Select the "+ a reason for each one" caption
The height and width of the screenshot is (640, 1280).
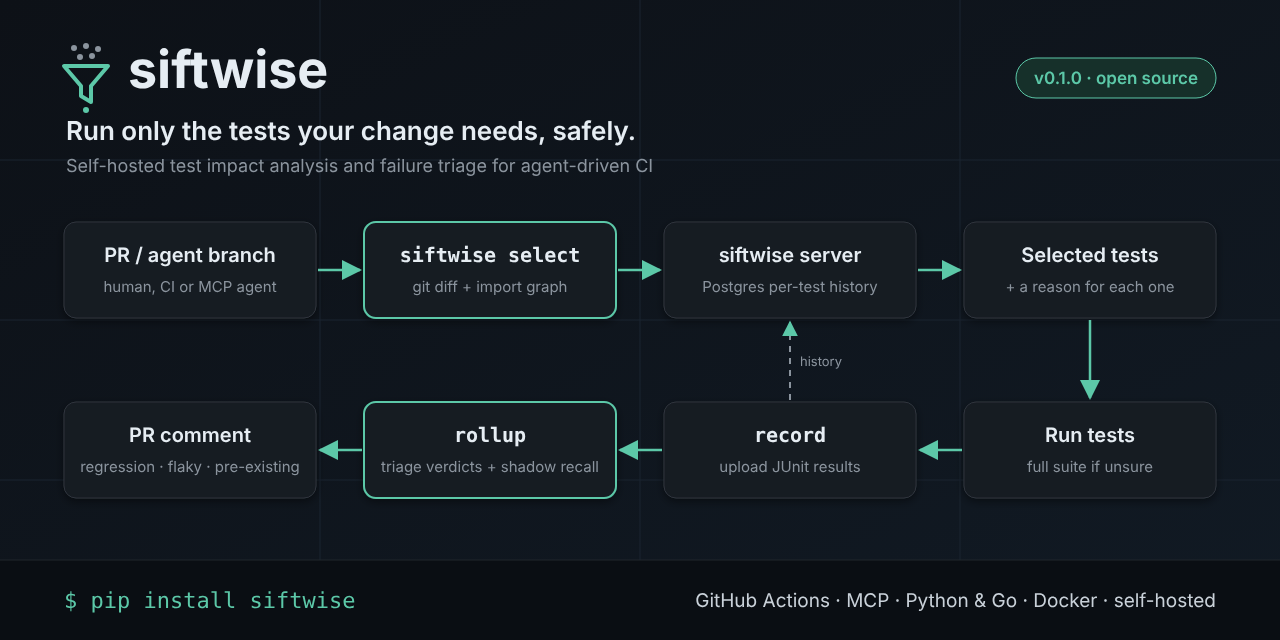1090,287
